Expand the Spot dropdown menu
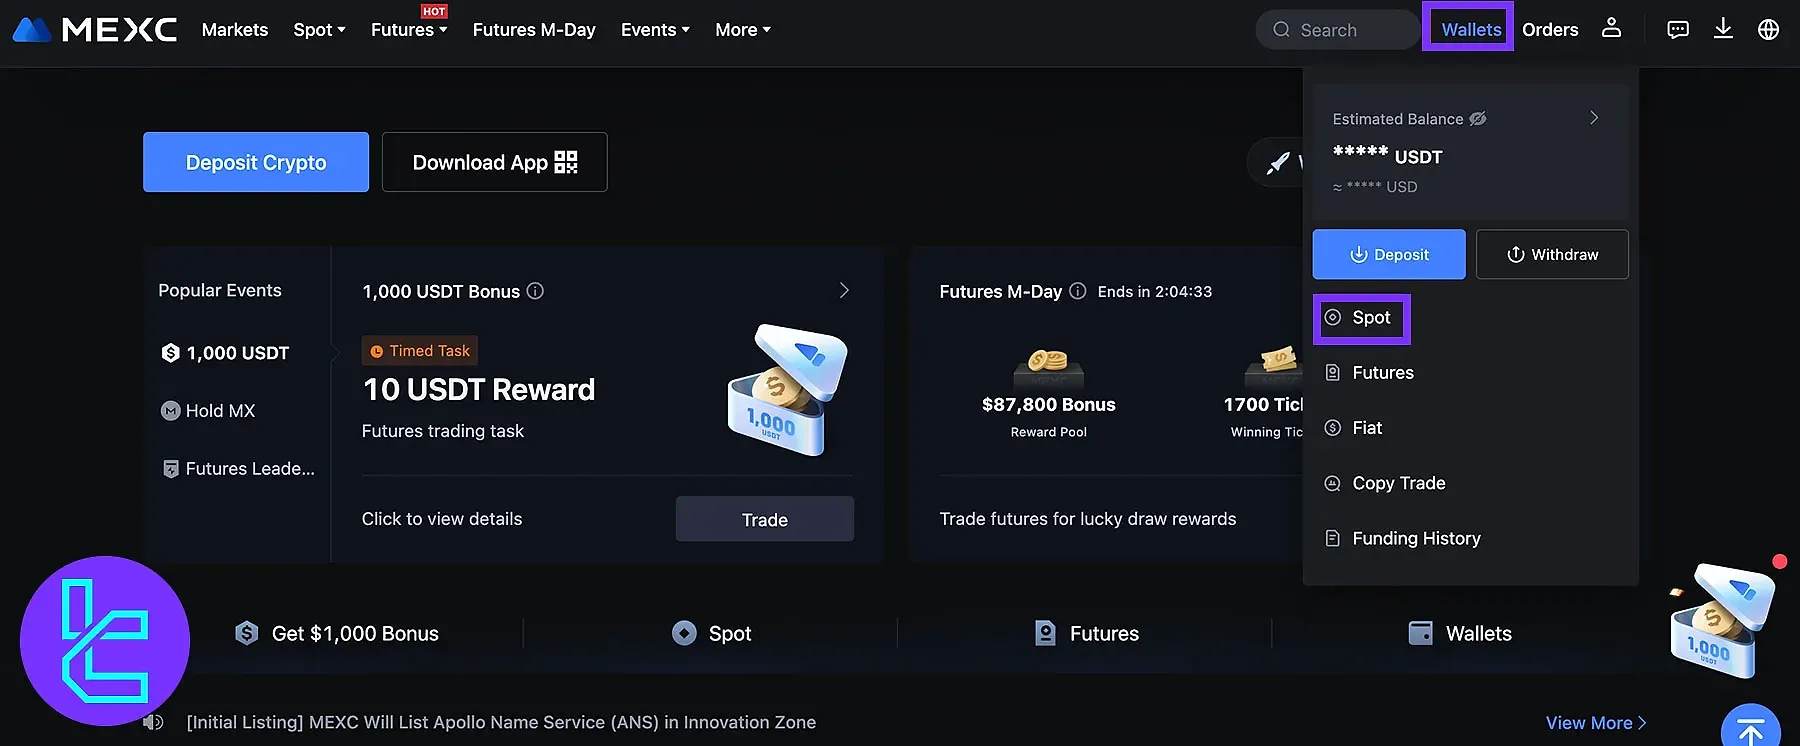Screen dimensions: 1800x746 pos(319,30)
